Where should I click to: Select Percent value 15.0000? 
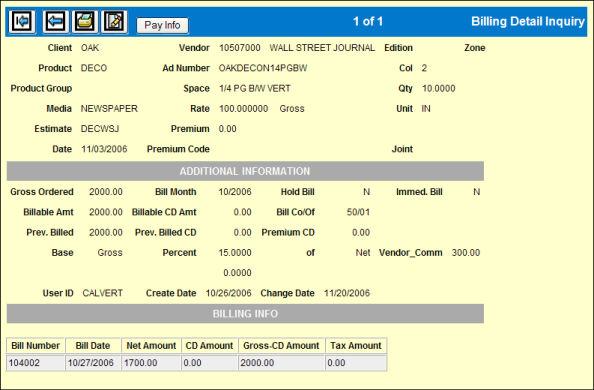(x=235, y=253)
